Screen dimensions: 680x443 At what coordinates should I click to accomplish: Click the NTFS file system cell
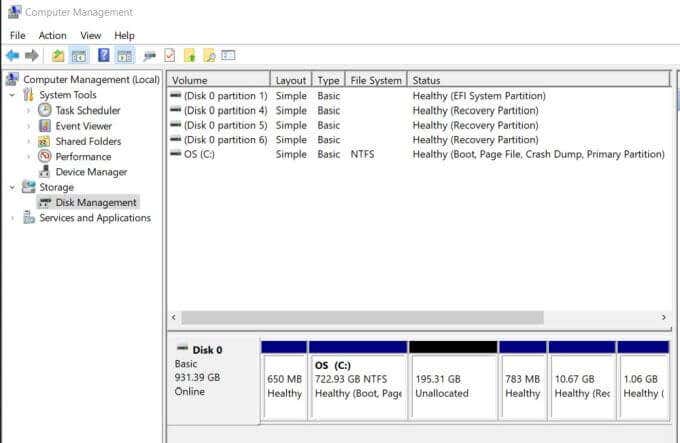(362, 154)
